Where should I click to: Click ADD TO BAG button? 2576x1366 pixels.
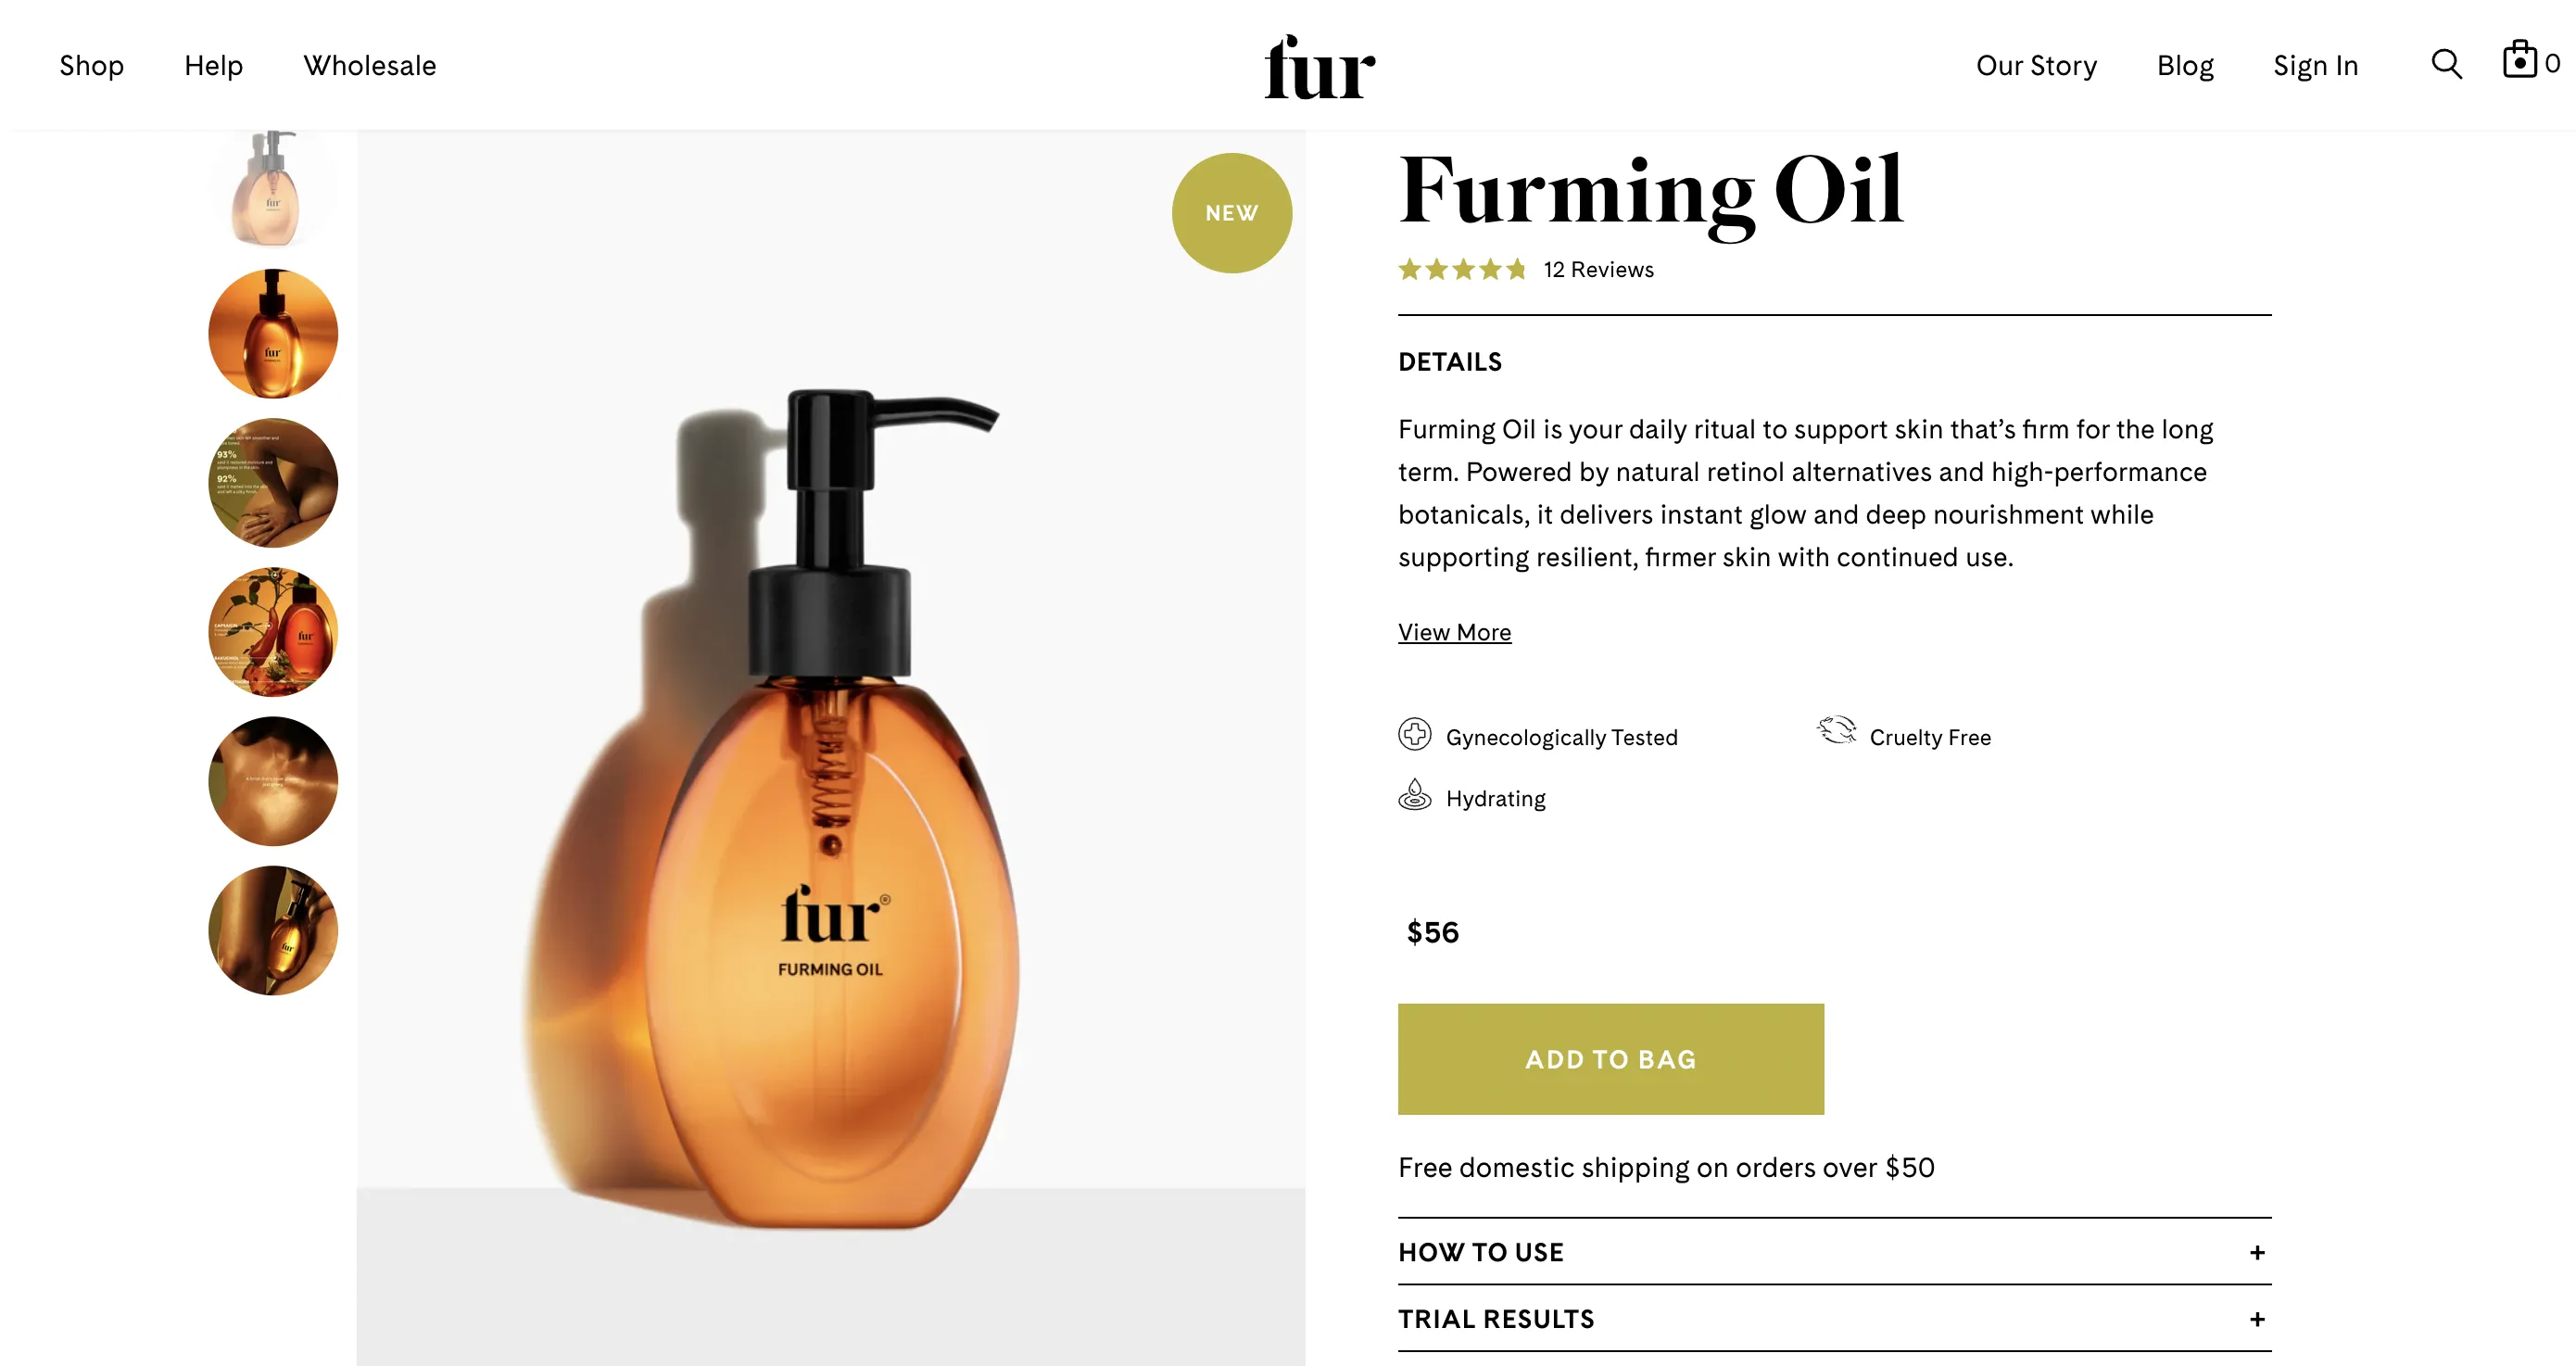pyautogui.click(x=1610, y=1059)
